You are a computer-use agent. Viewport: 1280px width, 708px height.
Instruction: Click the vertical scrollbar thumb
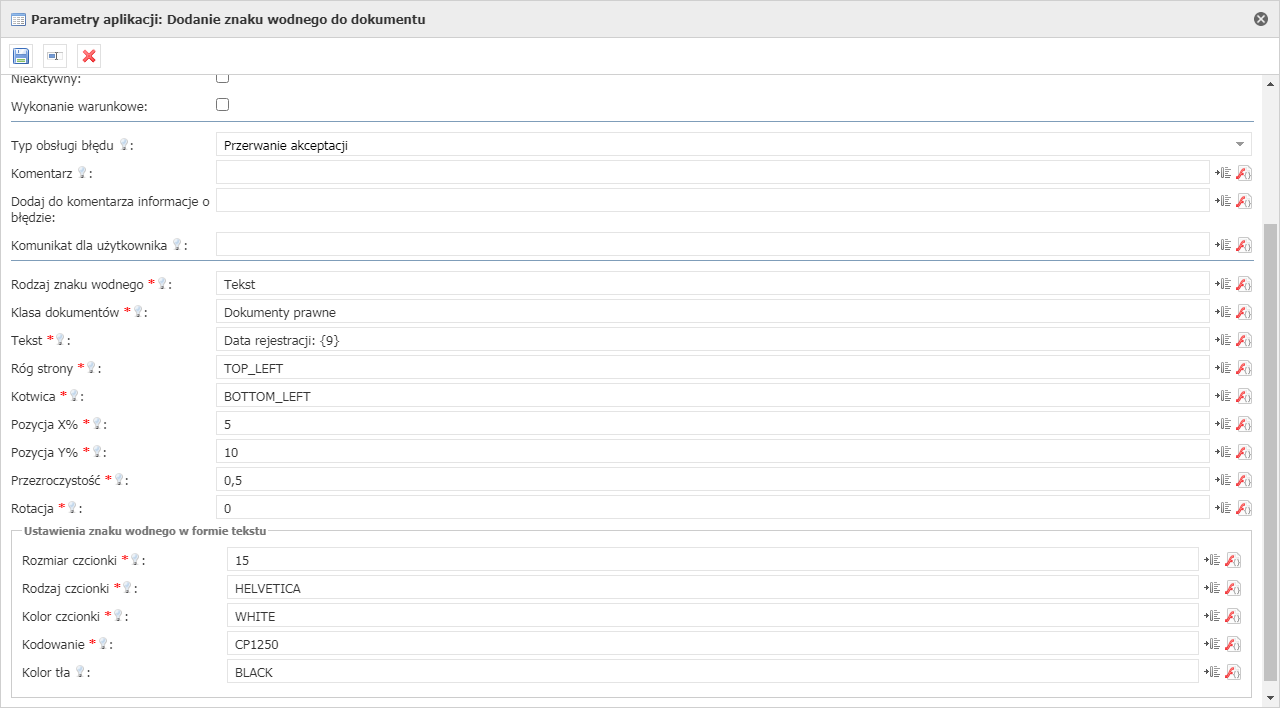1271,451
